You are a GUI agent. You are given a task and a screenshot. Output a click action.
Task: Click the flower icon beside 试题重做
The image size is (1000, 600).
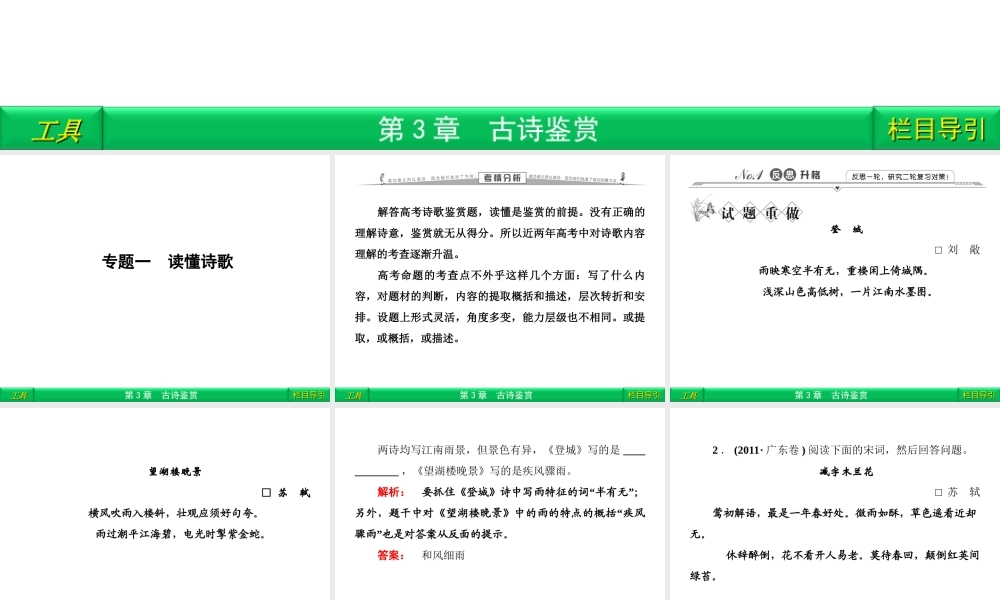[702, 209]
